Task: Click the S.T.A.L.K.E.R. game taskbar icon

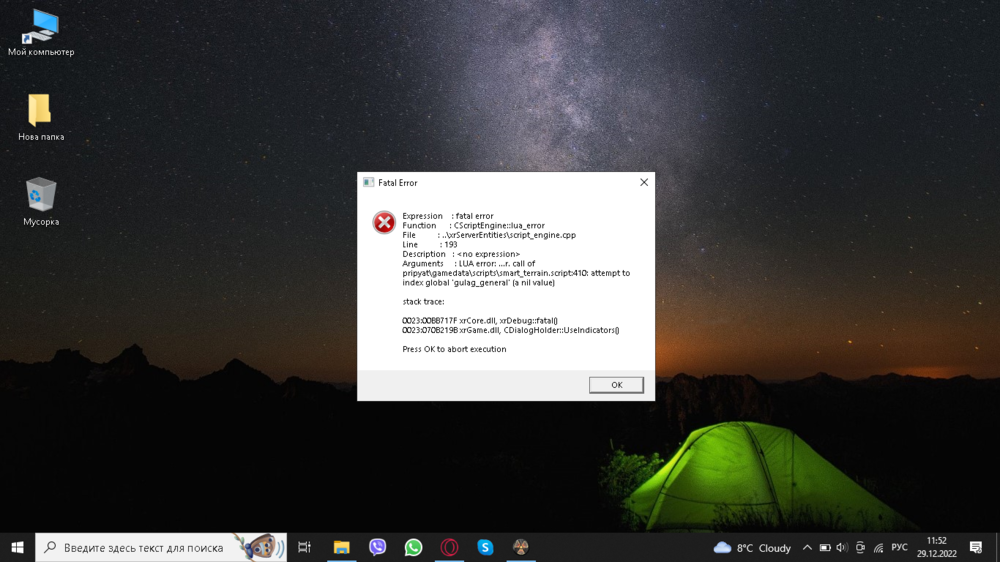Action: click(x=521, y=547)
